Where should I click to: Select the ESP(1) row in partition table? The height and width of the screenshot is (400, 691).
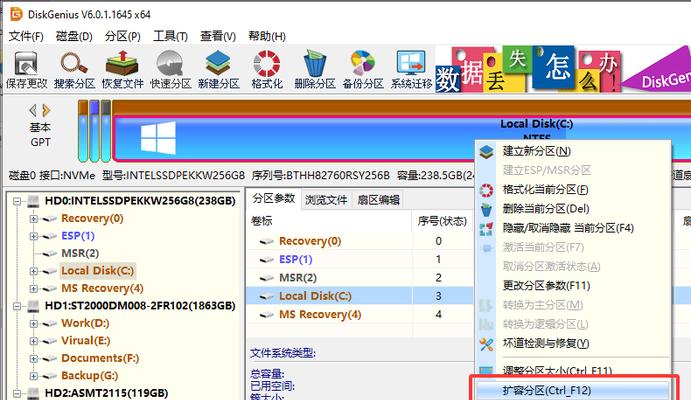click(359, 259)
